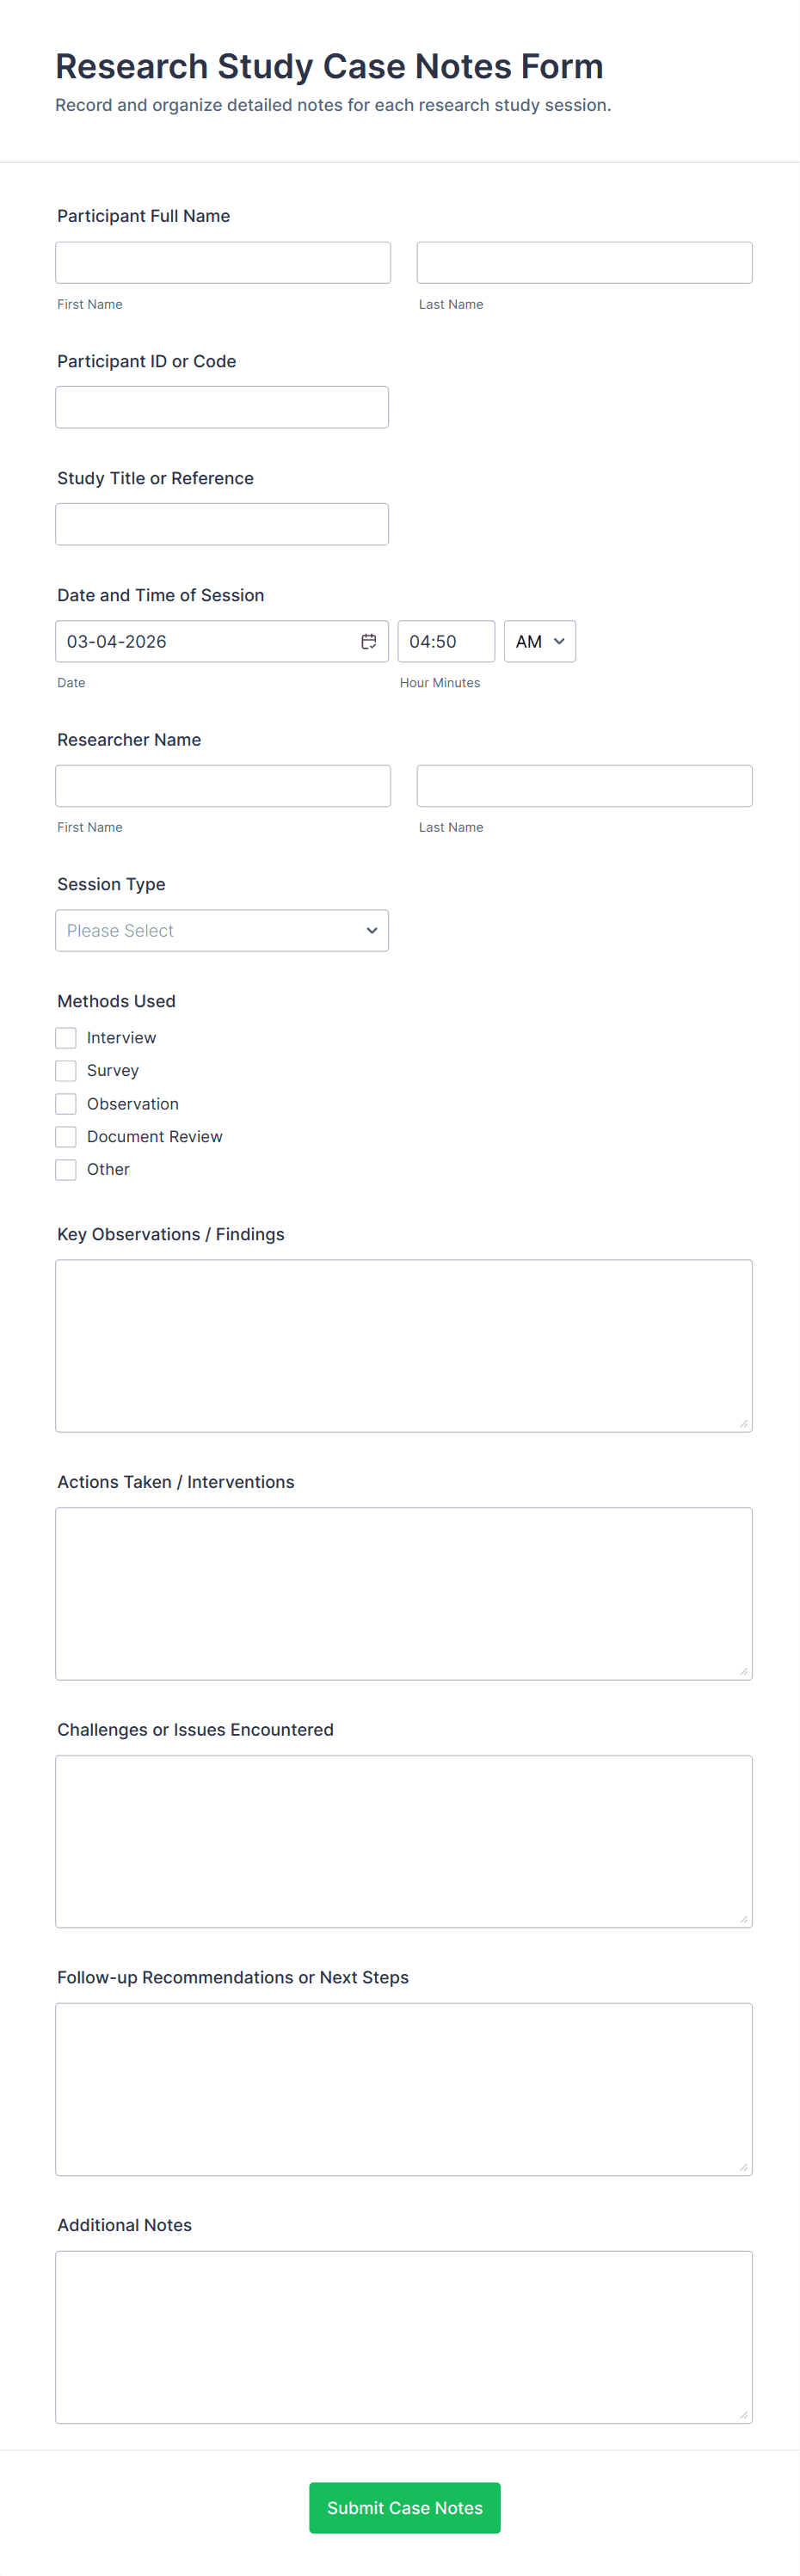
Task: Submit the case notes form
Action: [404, 2507]
